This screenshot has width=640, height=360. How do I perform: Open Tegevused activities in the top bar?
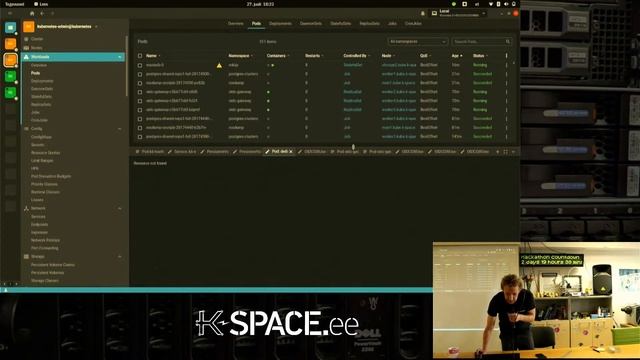15,4
